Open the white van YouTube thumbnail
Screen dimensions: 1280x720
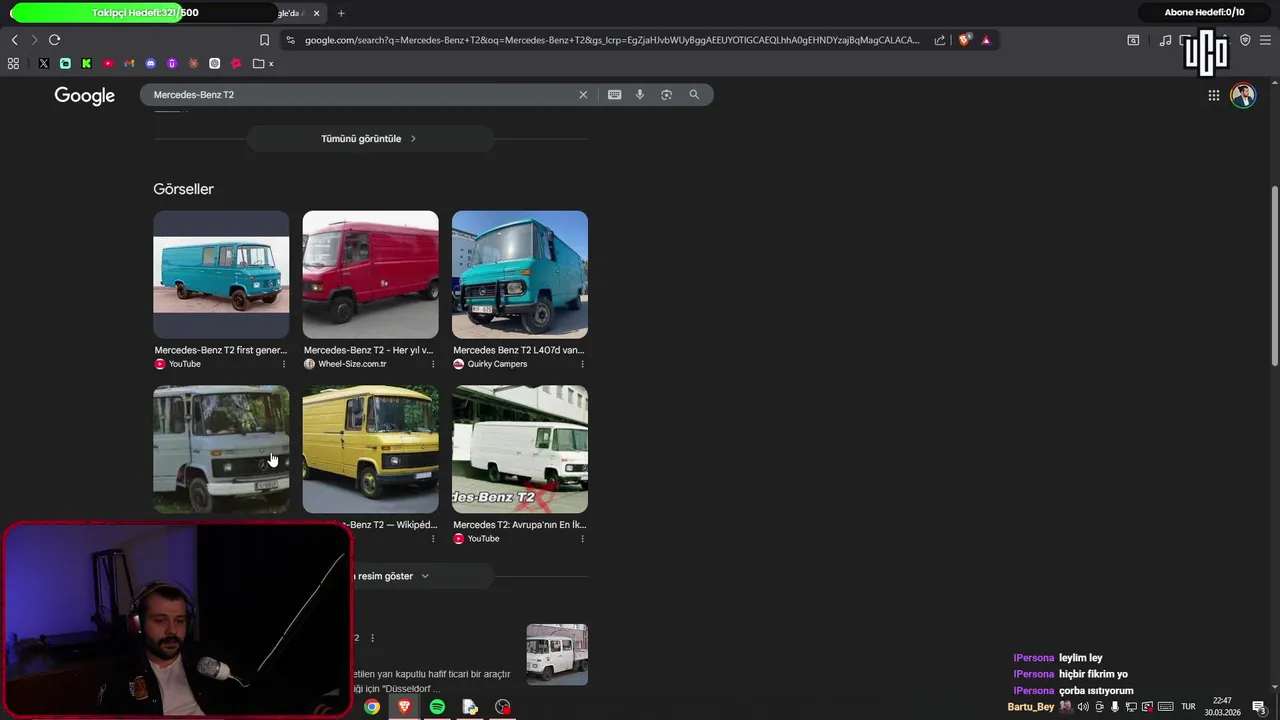coord(520,449)
